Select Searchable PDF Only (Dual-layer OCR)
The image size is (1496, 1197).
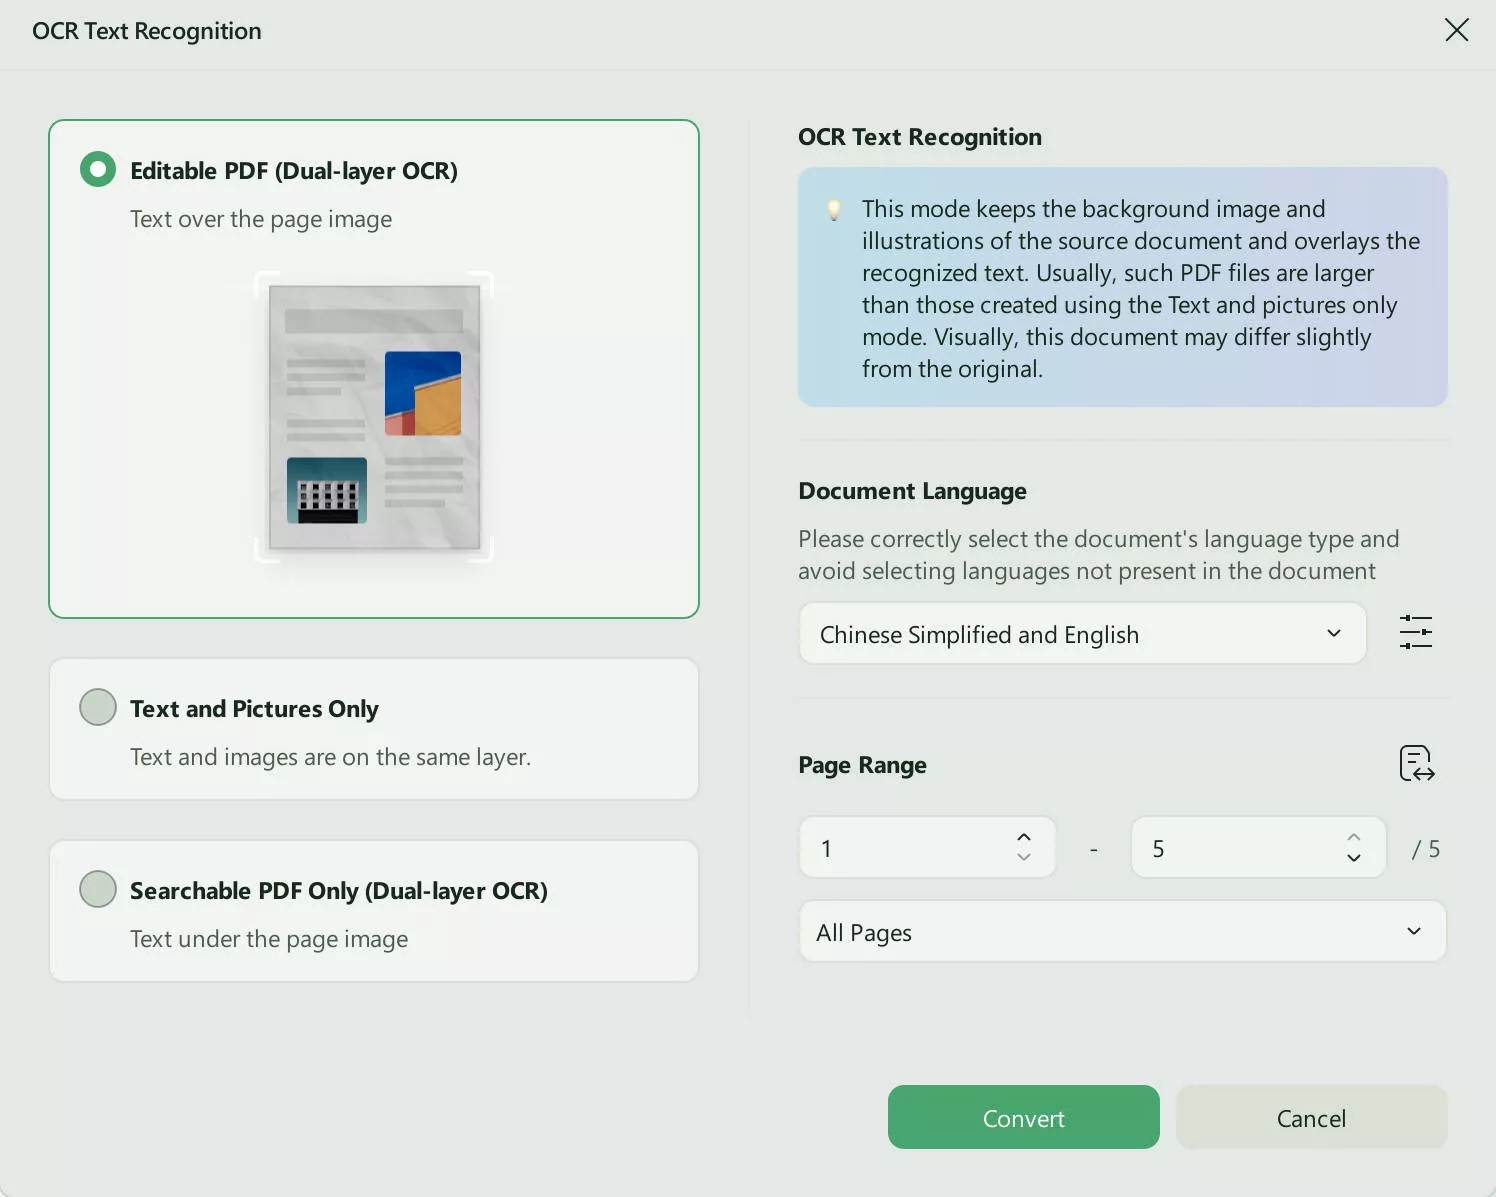(x=97, y=889)
